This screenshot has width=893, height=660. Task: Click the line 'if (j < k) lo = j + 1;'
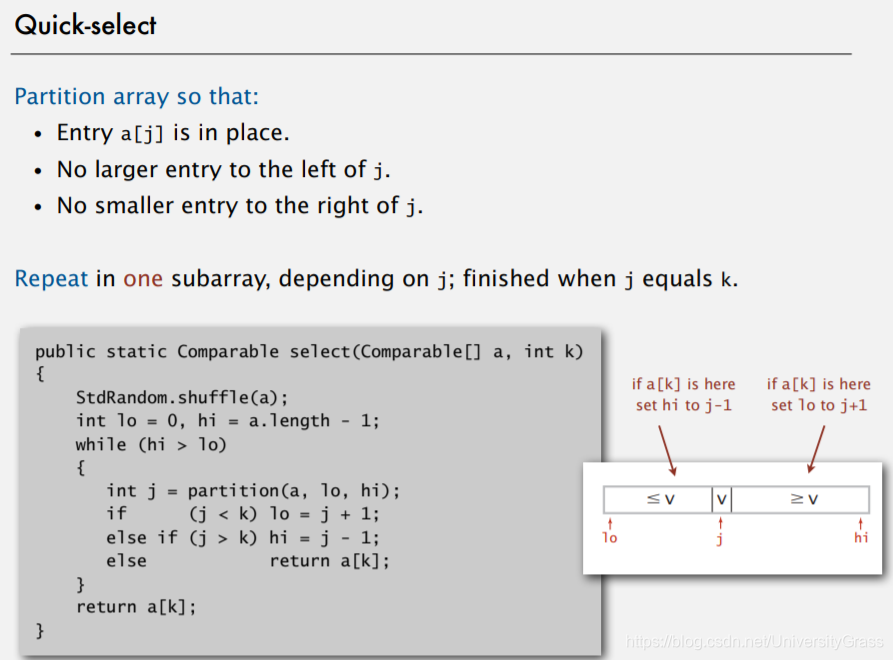pos(243,514)
